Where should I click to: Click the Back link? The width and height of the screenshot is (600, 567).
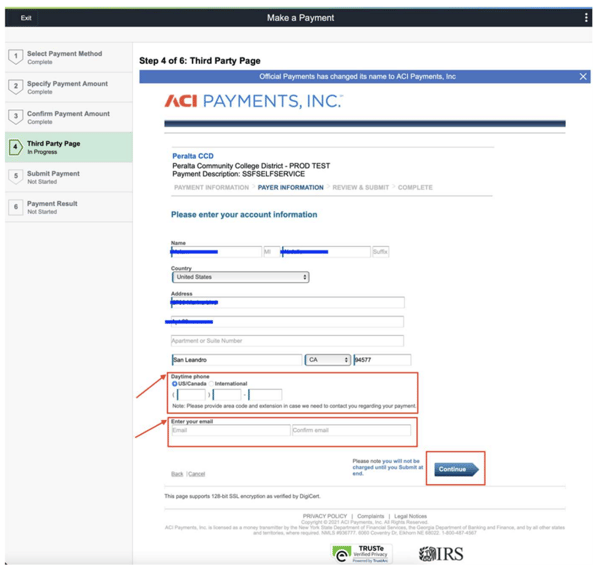coord(177,474)
